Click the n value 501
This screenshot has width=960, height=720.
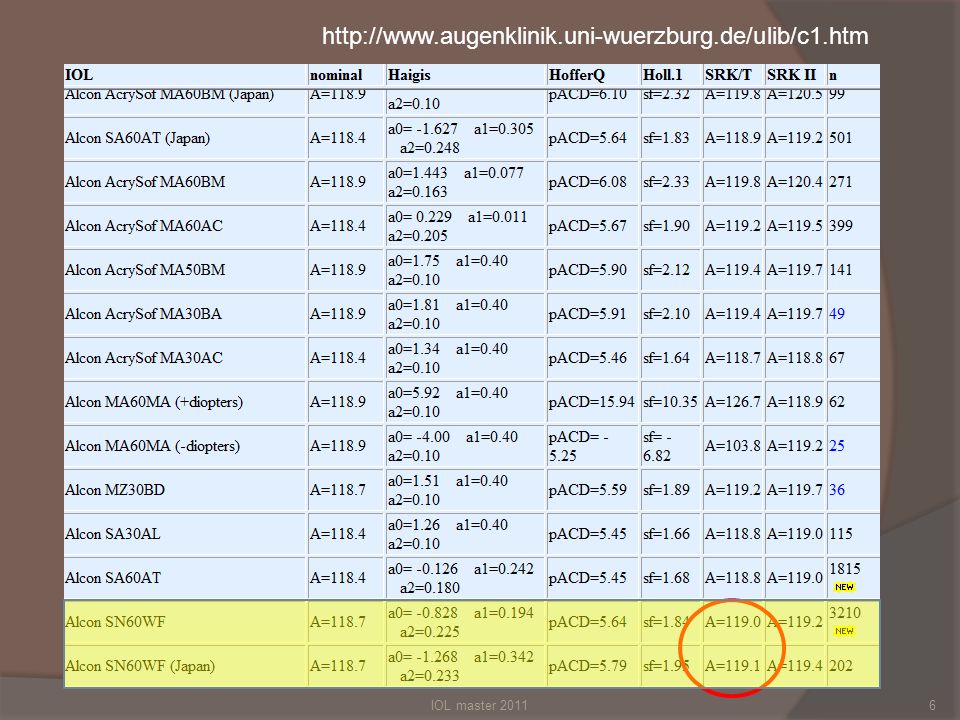(841, 137)
